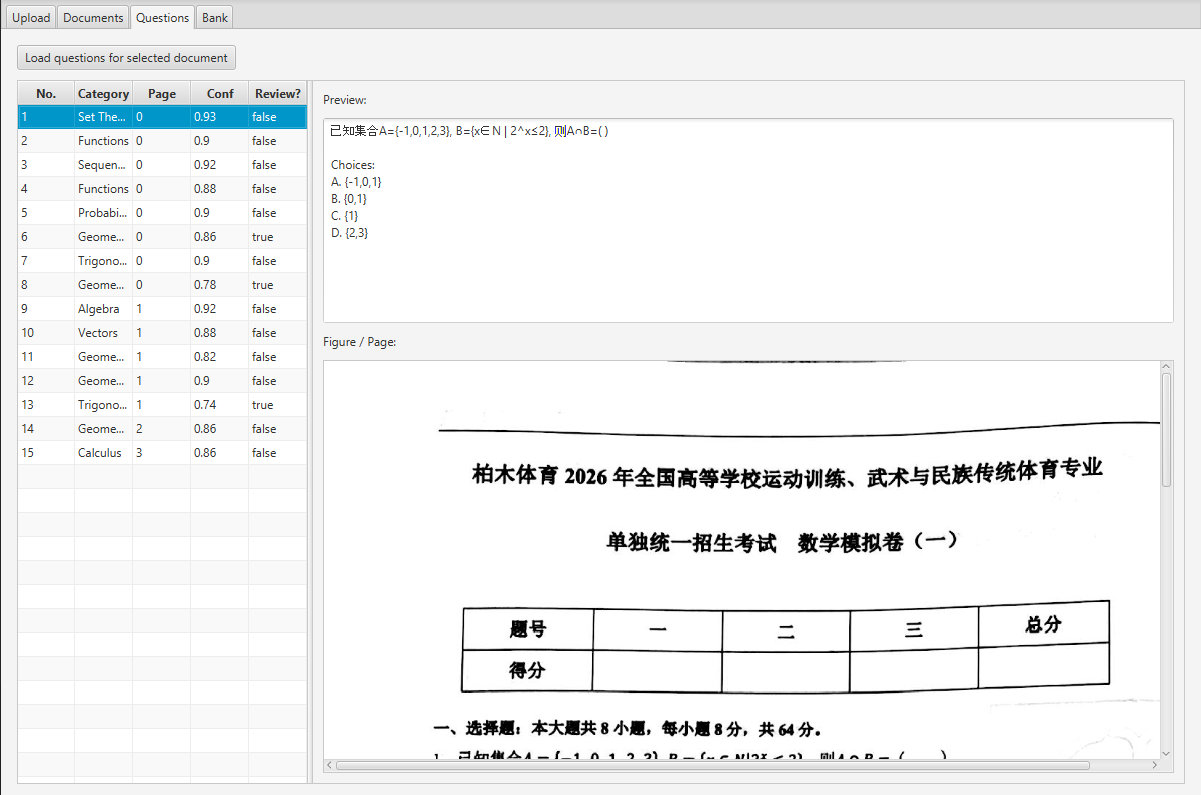Click confidence 0.93 cell of question 1

click(x=220, y=117)
